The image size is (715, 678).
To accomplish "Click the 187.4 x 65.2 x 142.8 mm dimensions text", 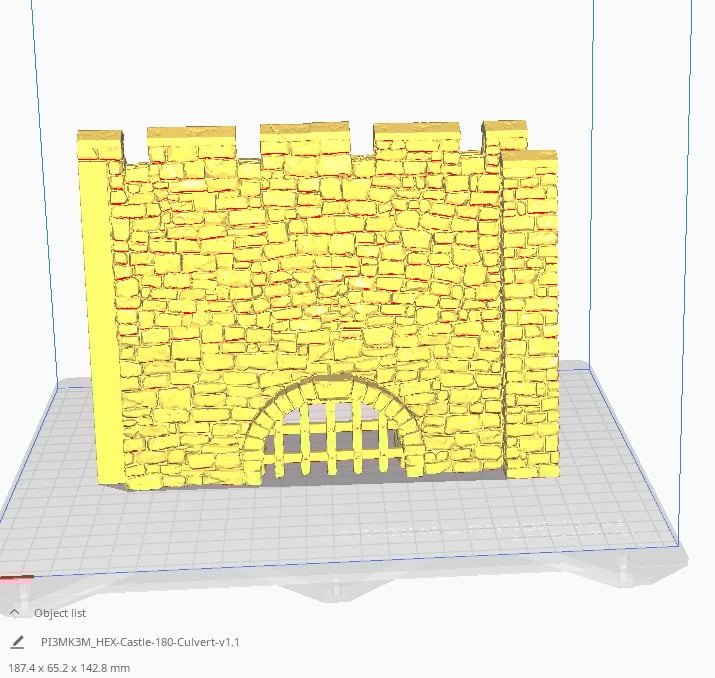I will 69,668.
